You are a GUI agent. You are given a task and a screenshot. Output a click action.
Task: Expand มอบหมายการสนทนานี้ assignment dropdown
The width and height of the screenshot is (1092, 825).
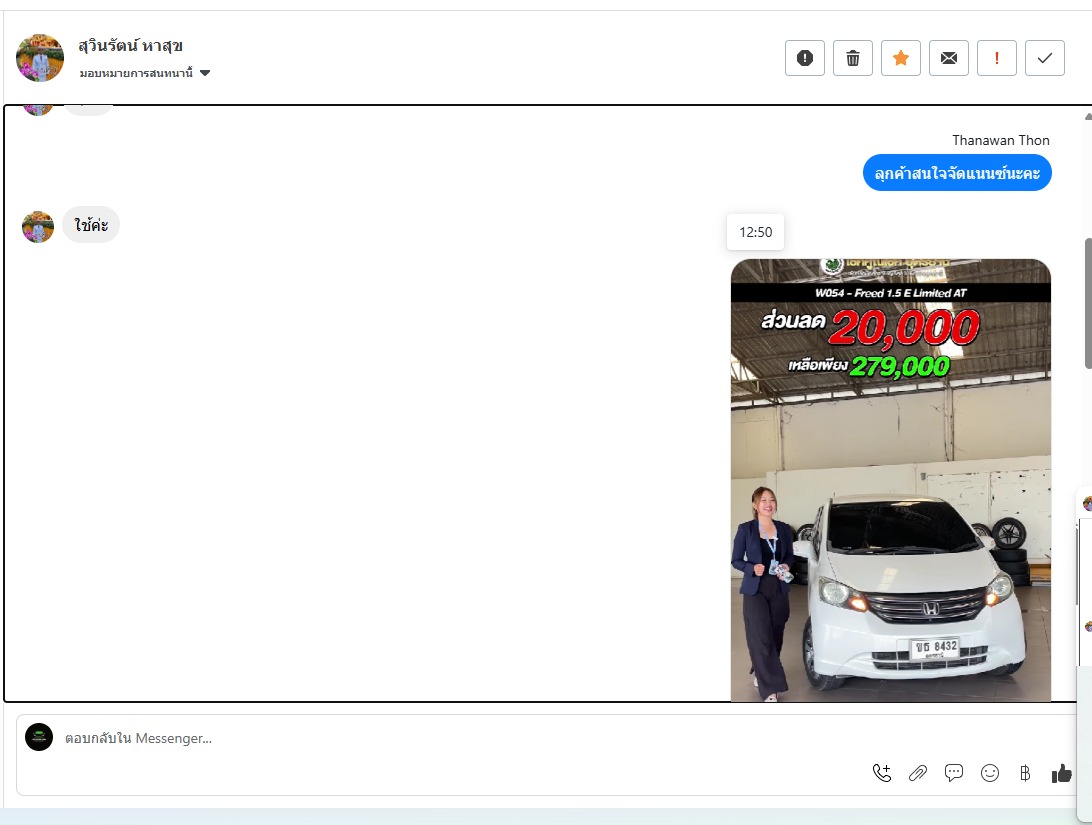tap(144, 73)
